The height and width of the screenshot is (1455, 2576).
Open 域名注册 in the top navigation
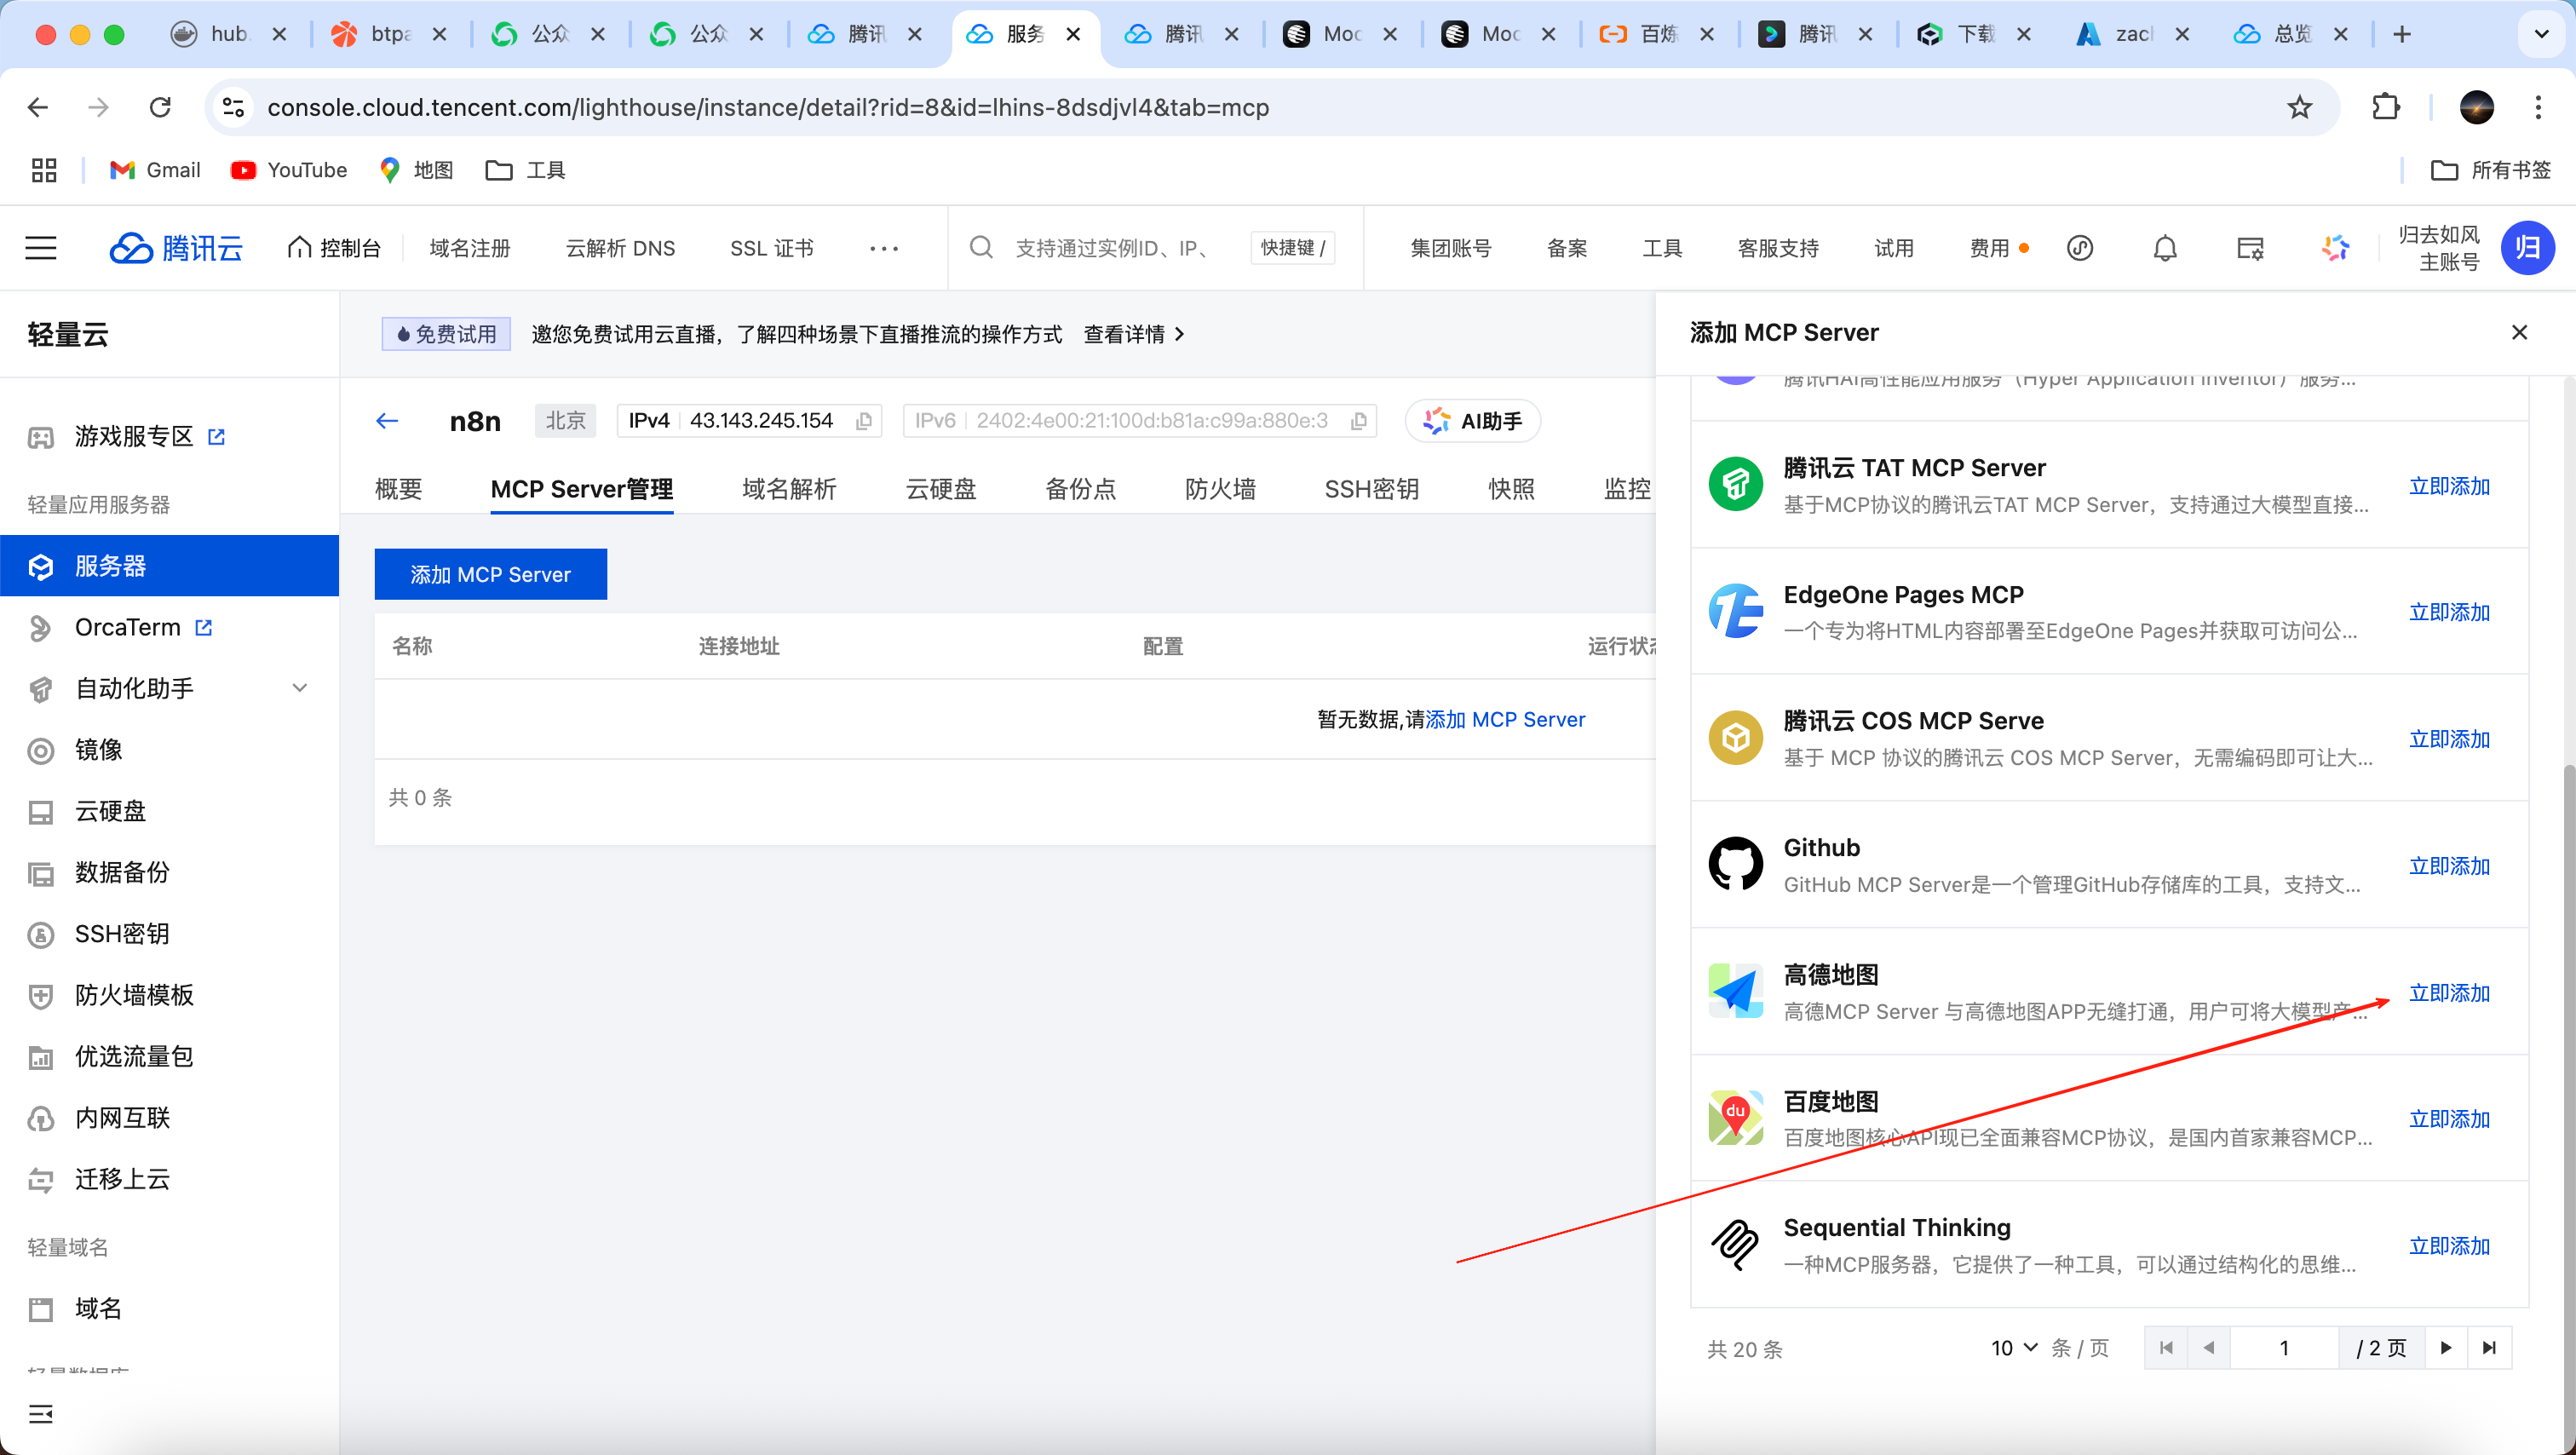pyautogui.click(x=470, y=248)
